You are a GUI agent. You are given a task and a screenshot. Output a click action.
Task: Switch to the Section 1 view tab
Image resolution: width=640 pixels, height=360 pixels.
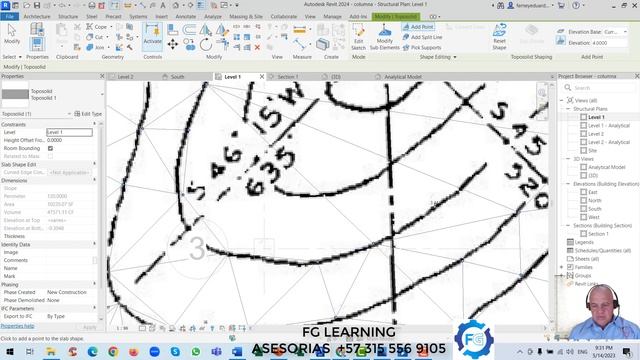click(288, 77)
